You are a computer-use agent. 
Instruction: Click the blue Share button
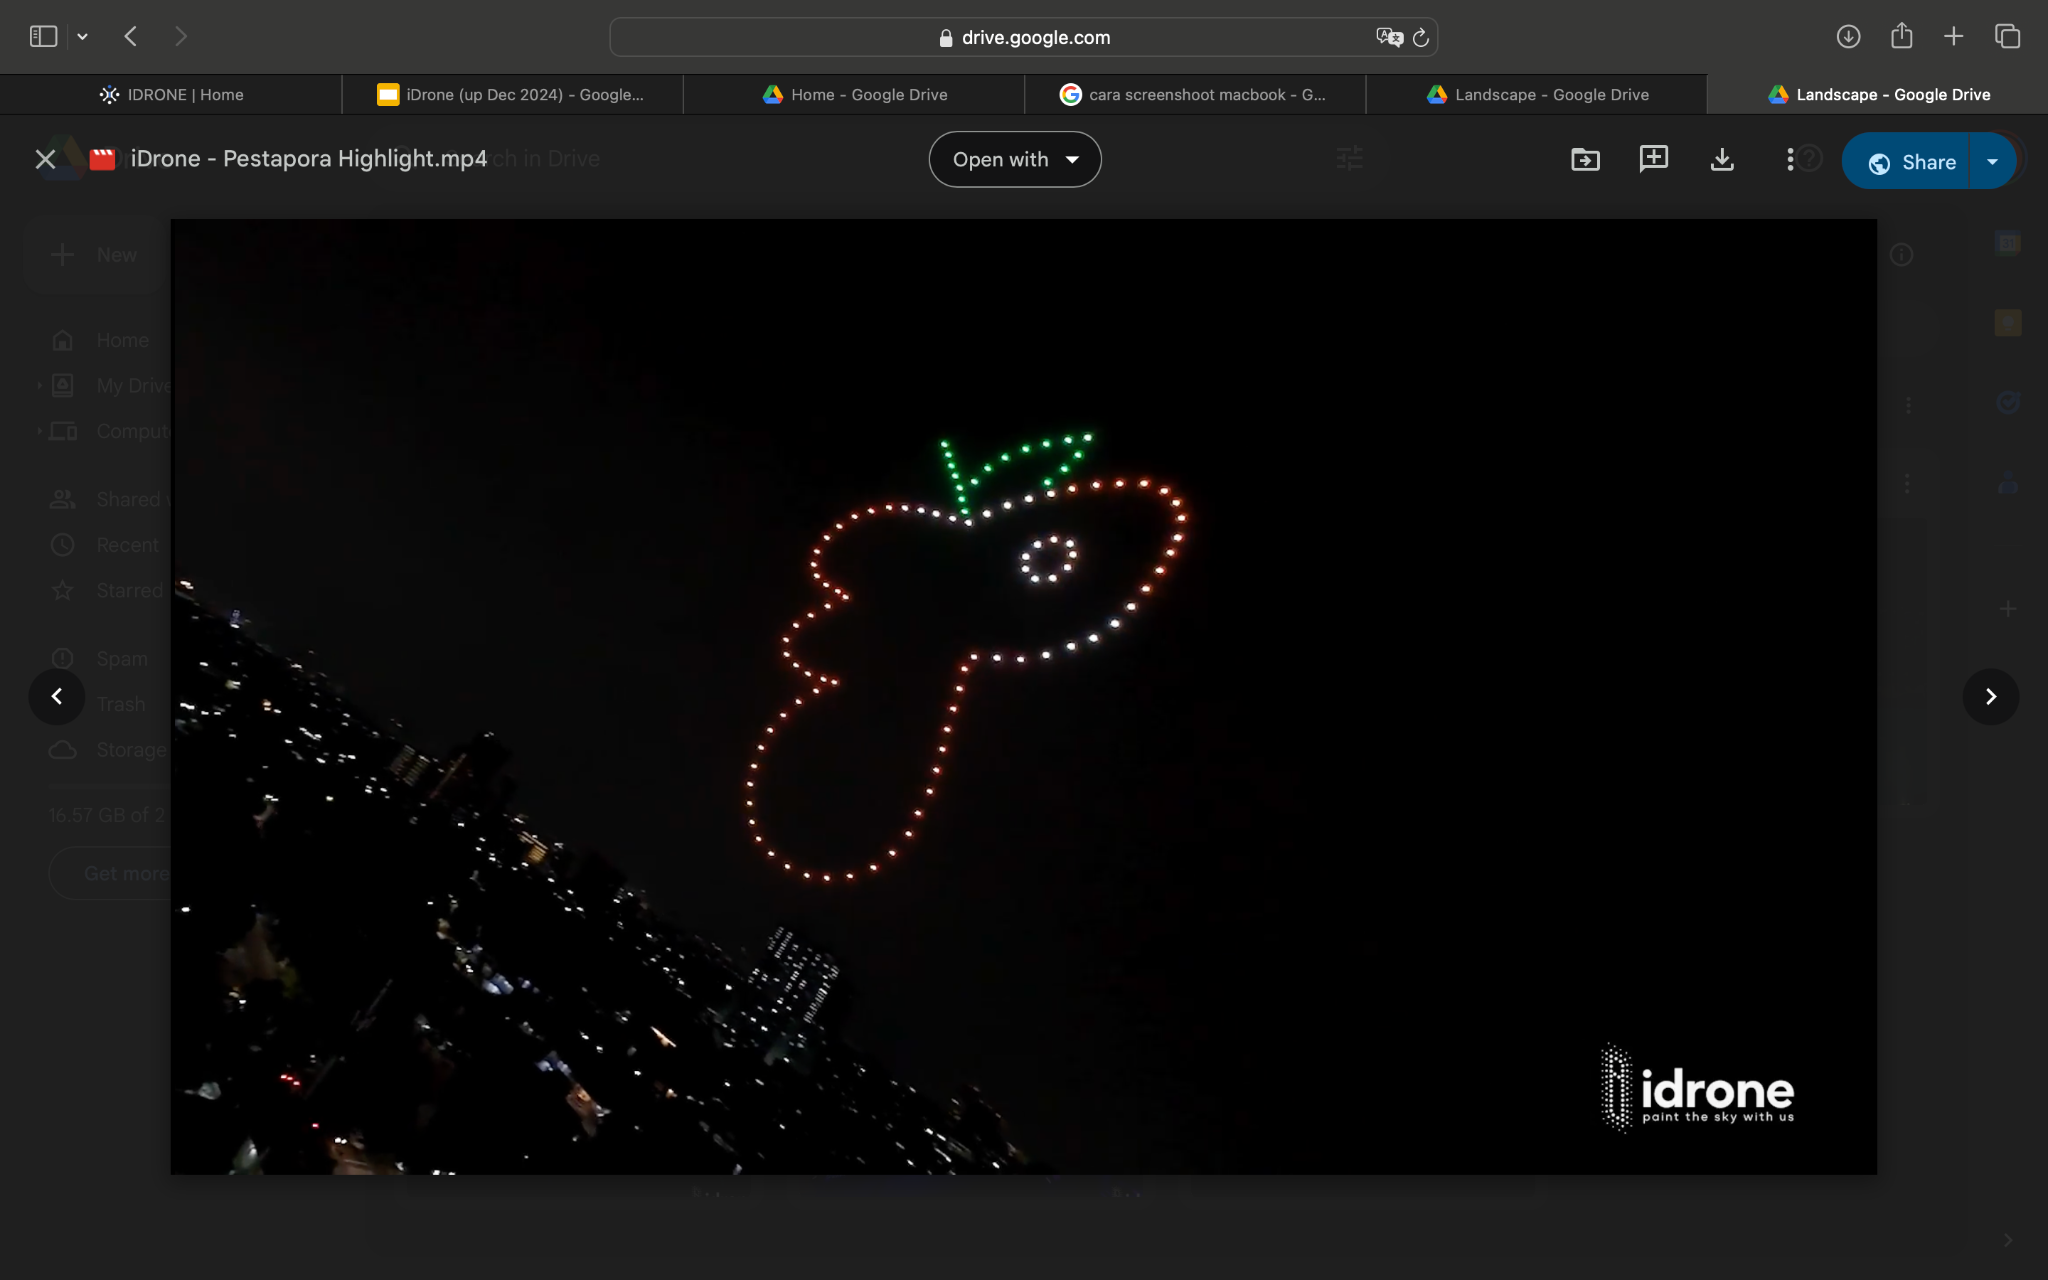1908,162
